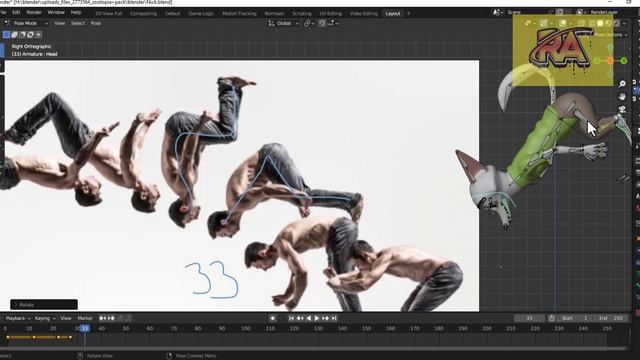Switch to the Motion Tracking workspace tab
The height and width of the screenshot is (360, 640).
coord(239,13)
